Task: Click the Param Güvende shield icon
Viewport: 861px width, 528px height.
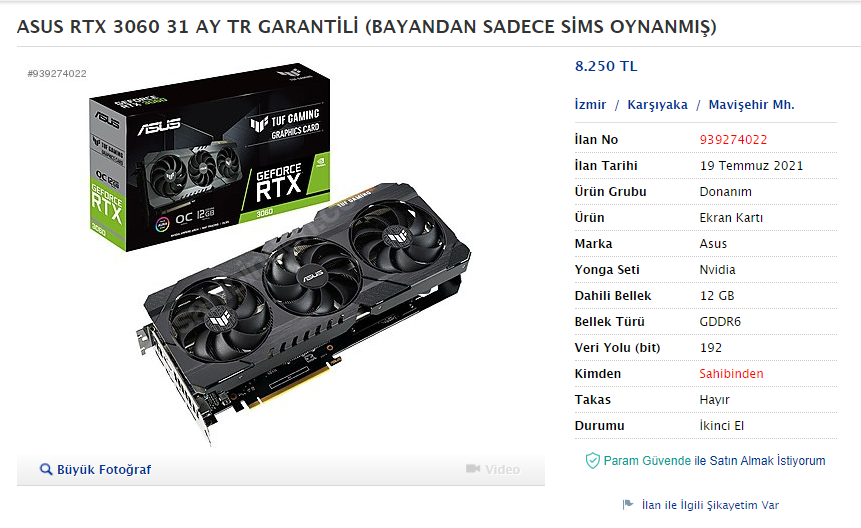Action: click(x=592, y=460)
